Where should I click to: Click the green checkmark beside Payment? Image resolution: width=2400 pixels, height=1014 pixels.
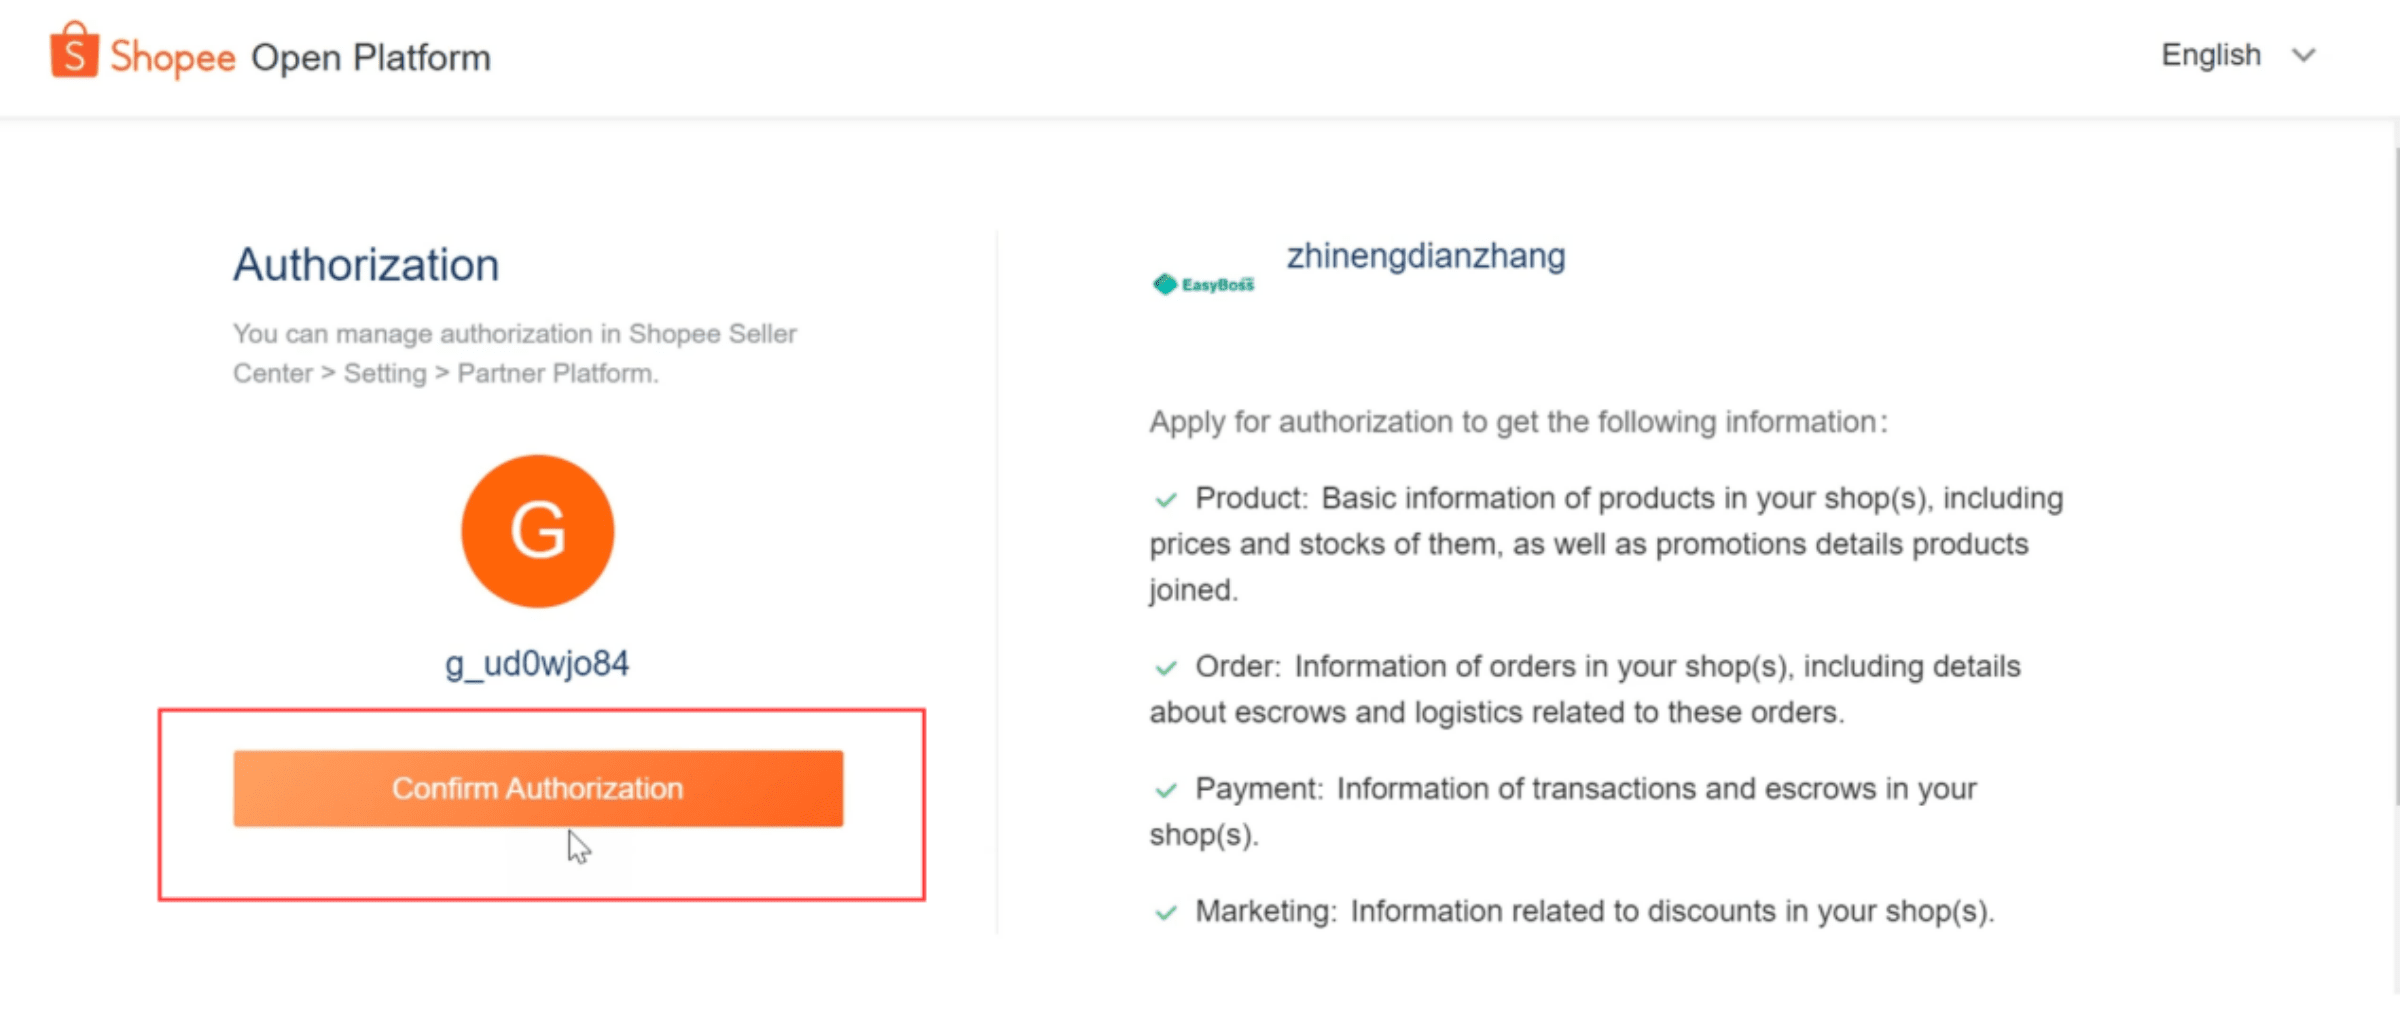point(1166,790)
